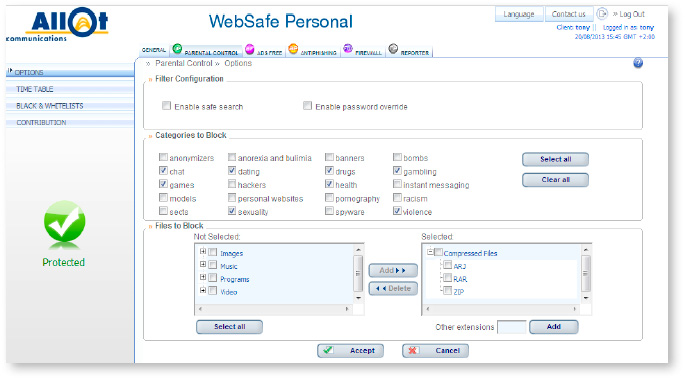The image size is (685, 378).
Task: Open Black & Whitelists in the sidebar
Action: (x=70, y=106)
